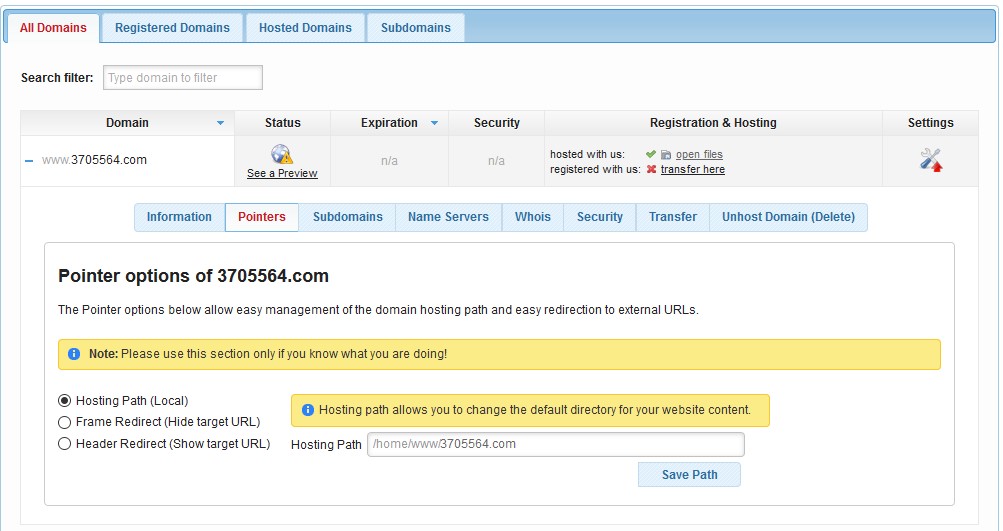Screen dimensions: 1003x531
Task: Click the Expiration n/a cell
Action: pyautogui.click(x=390, y=161)
